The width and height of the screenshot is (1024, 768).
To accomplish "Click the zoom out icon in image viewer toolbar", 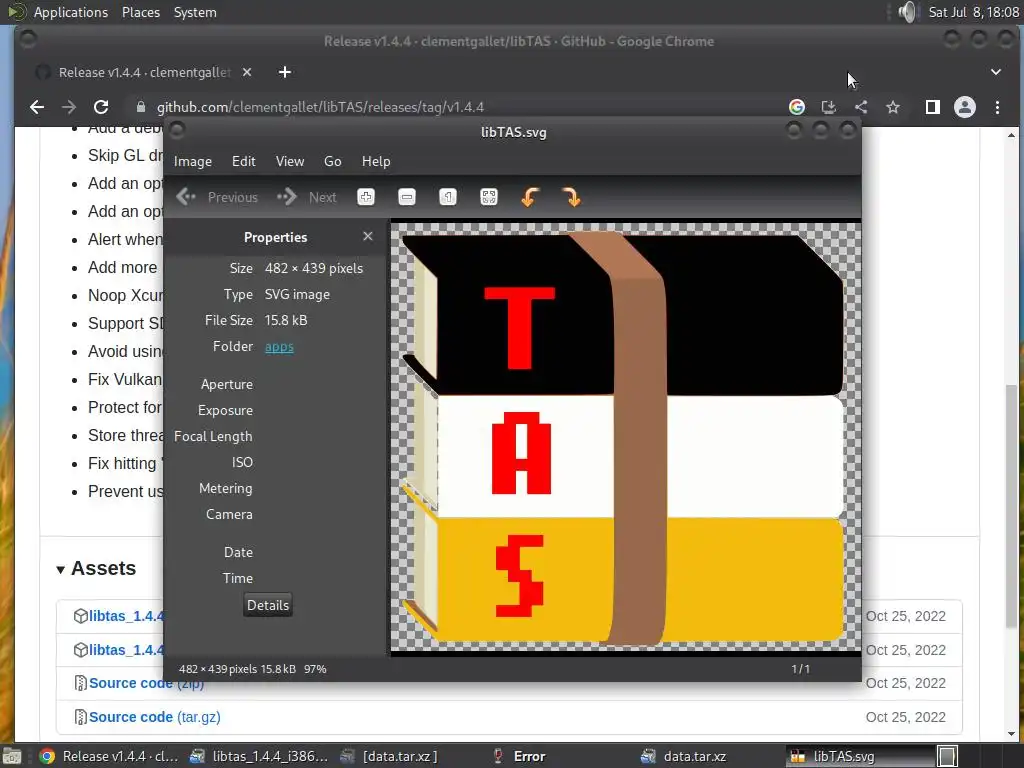I will point(407,197).
